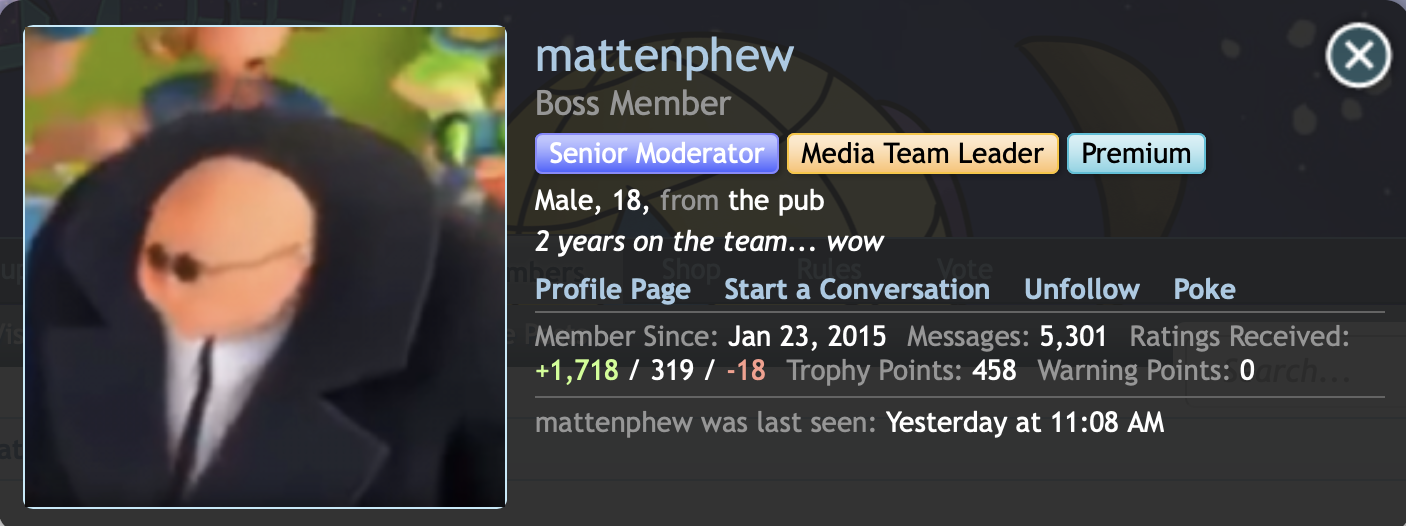
Task: Open 'the pub' location link
Action: 776,201
